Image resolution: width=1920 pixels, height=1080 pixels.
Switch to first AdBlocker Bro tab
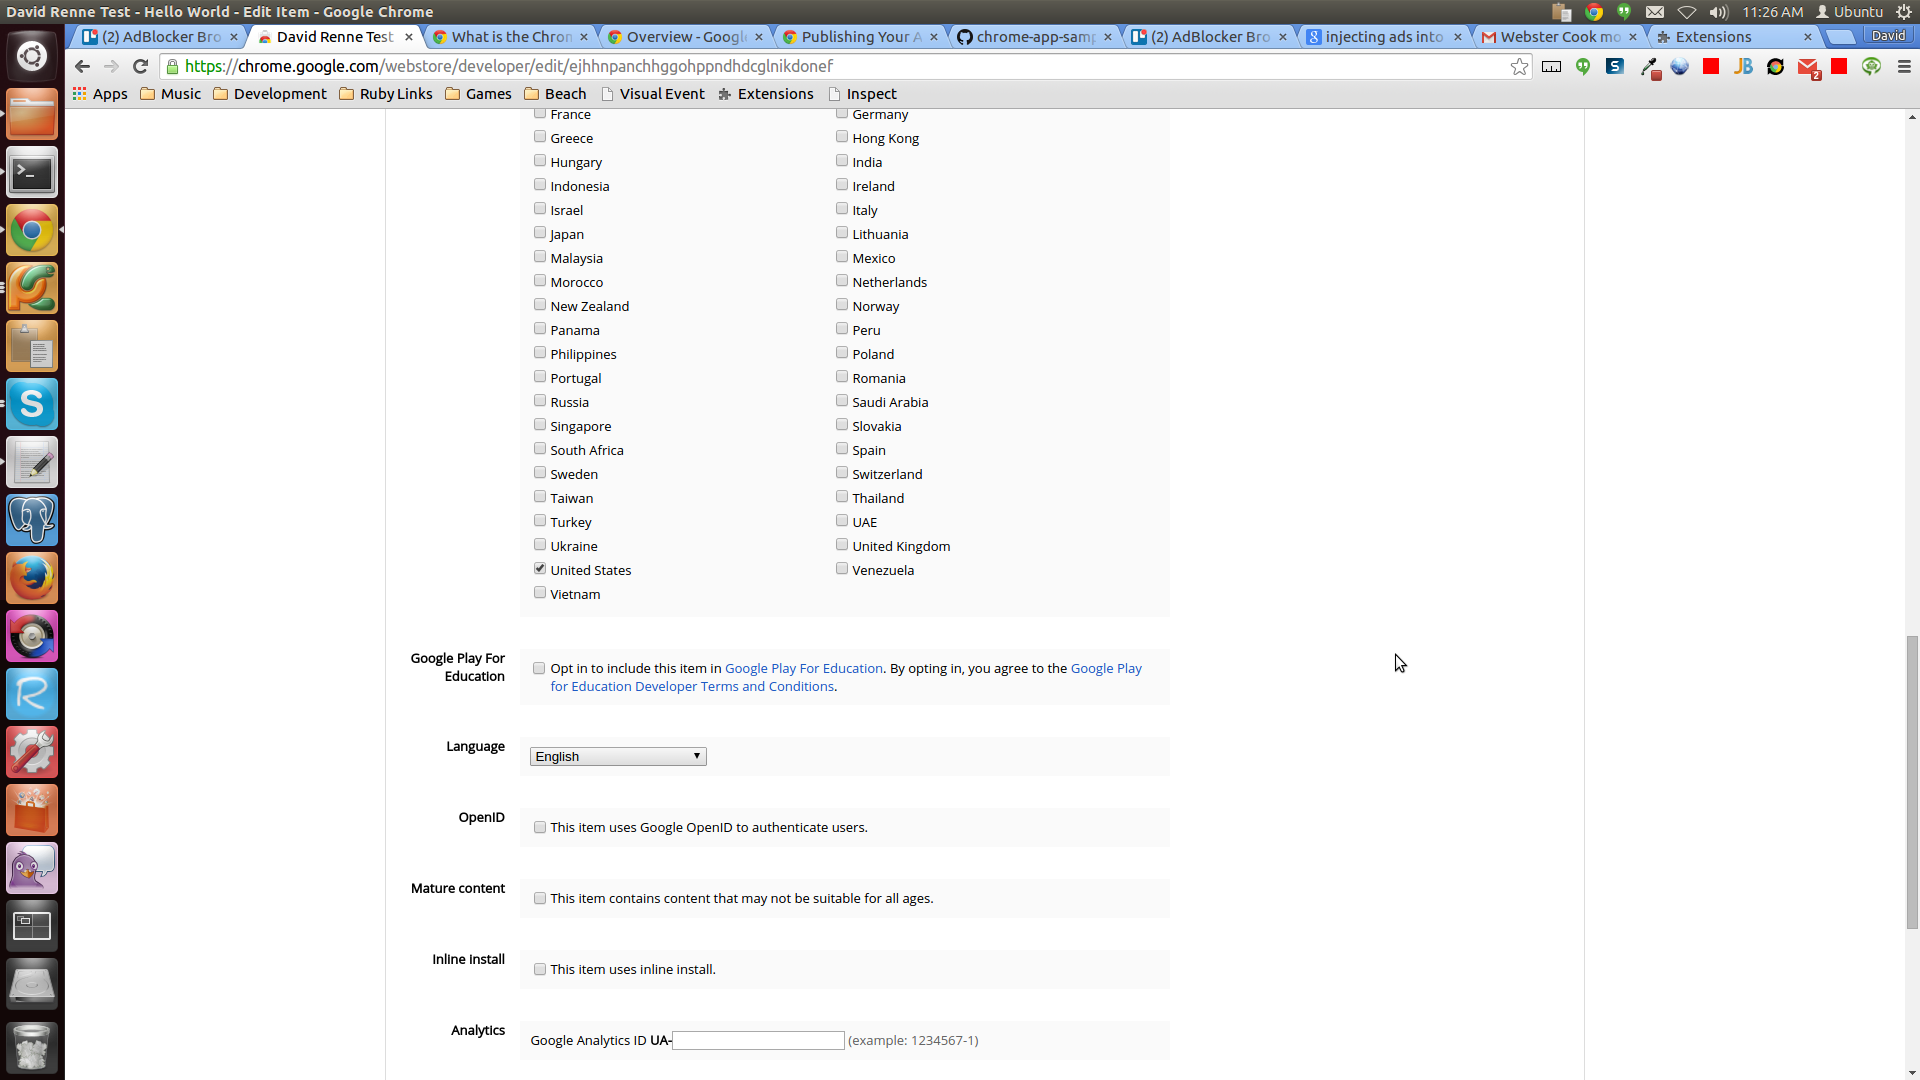[160, 37]
